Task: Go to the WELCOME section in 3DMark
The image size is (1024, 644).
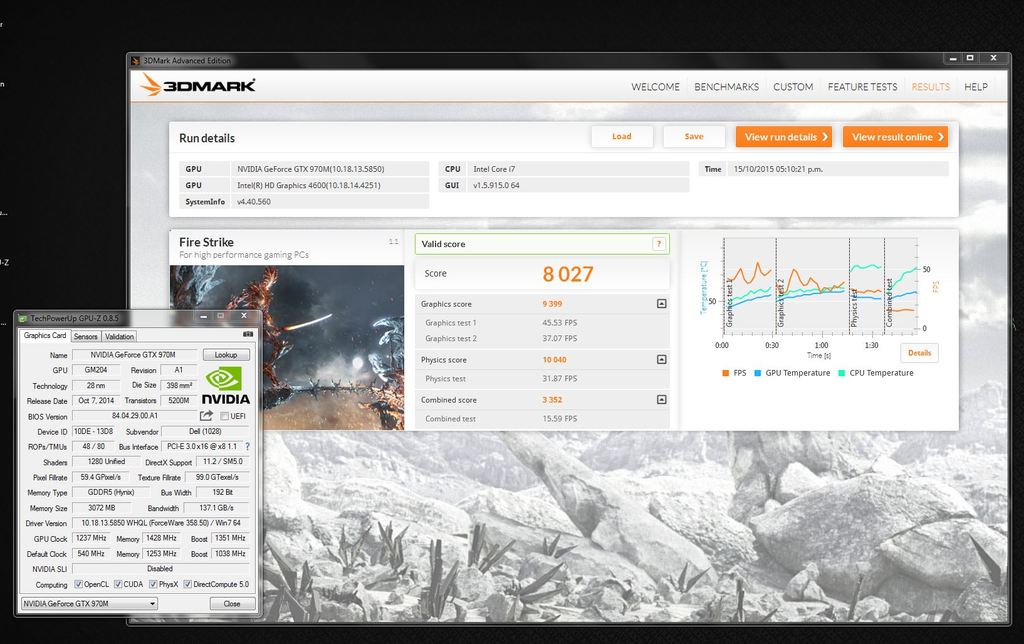Action: pos(655,87)
